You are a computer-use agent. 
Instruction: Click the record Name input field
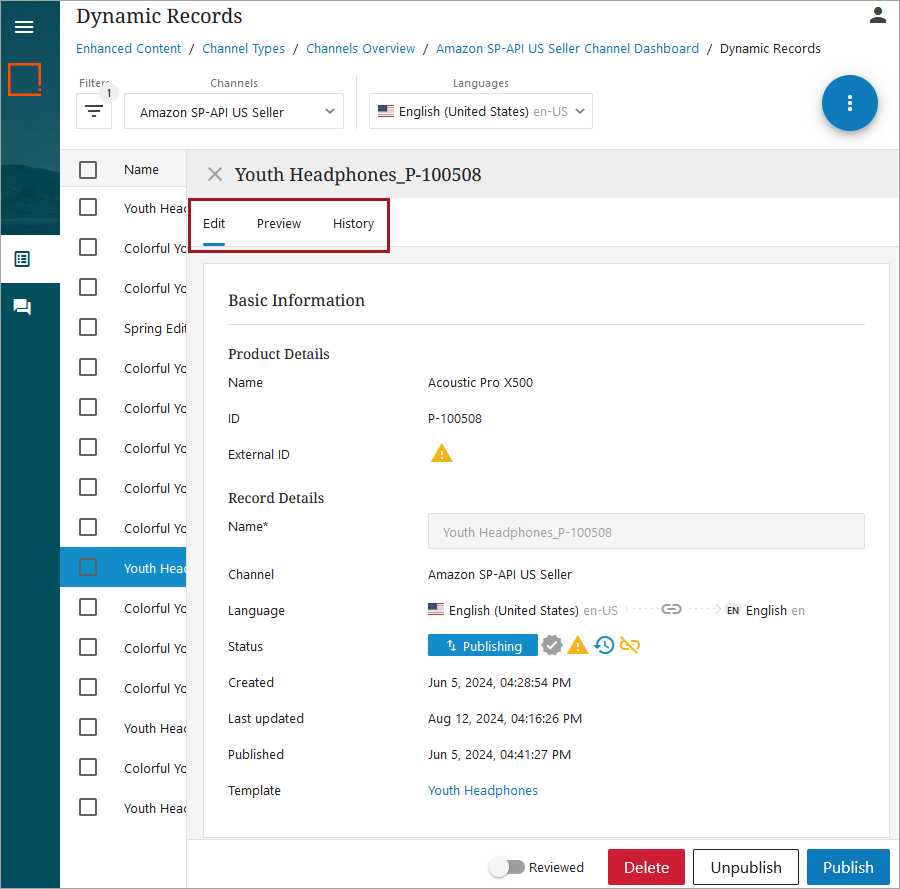click(x=645, y=532)
